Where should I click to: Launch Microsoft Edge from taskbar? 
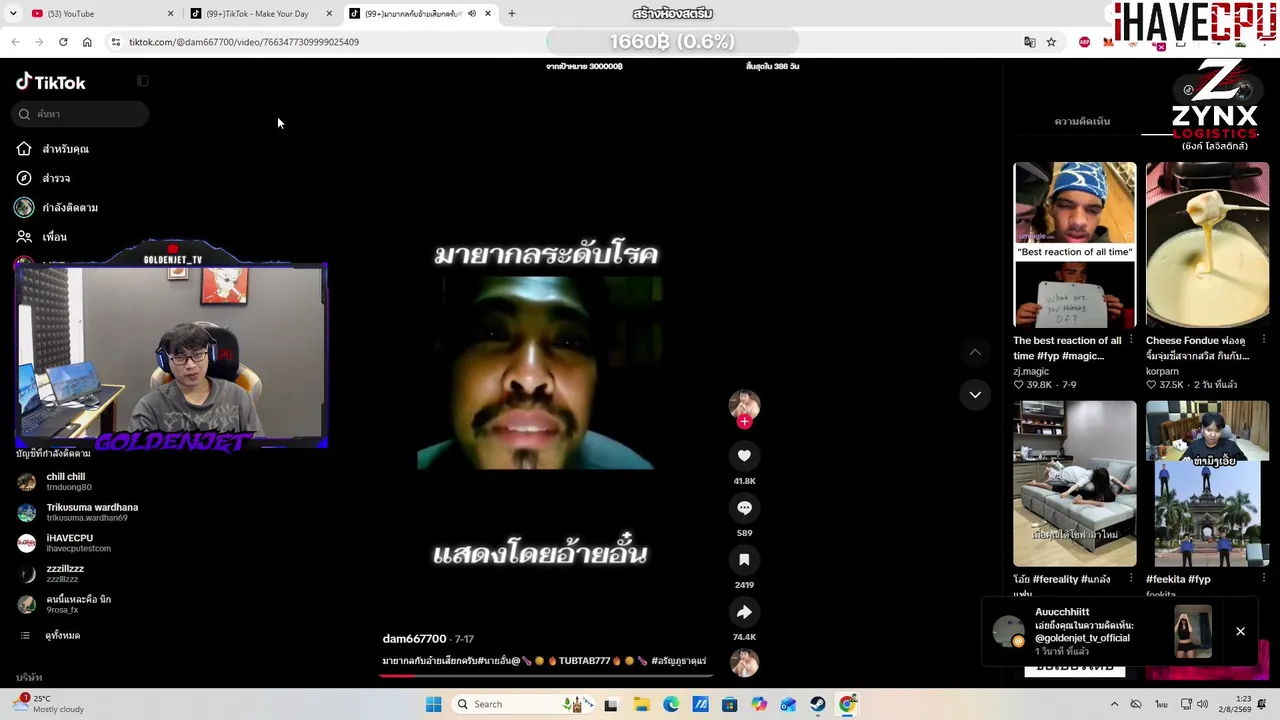coord(671,704)
